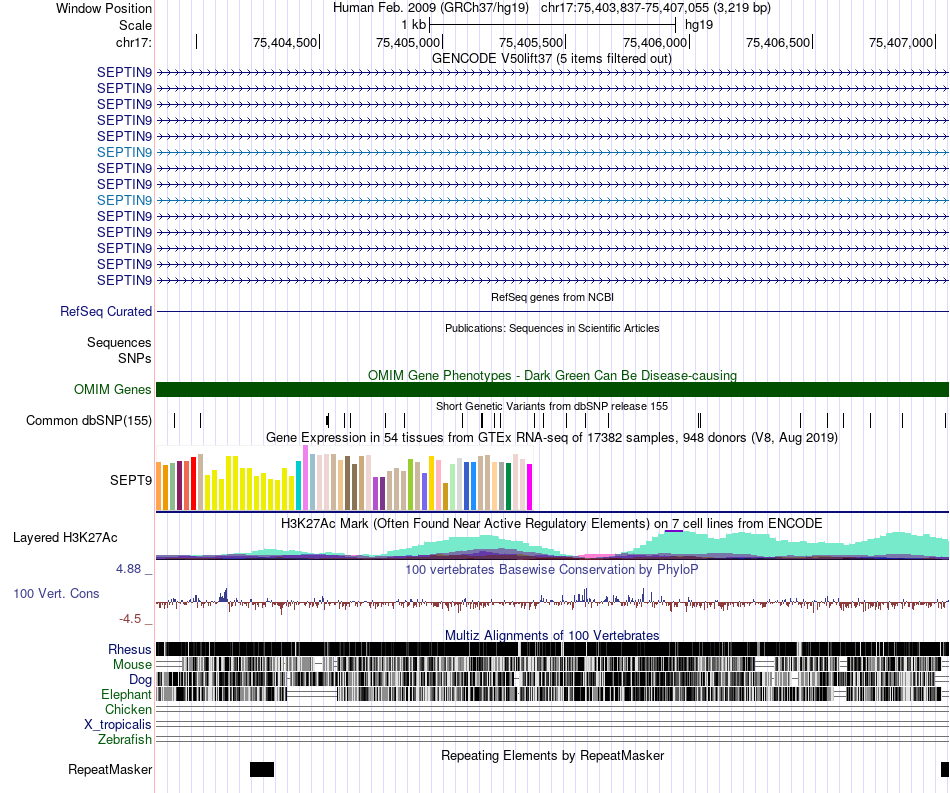Image resolution: width=950 pixels, height=793 pixels.
Task: Click the 'Mouse' alignment label
Action: pyautogui.click(x=132, y=665)
